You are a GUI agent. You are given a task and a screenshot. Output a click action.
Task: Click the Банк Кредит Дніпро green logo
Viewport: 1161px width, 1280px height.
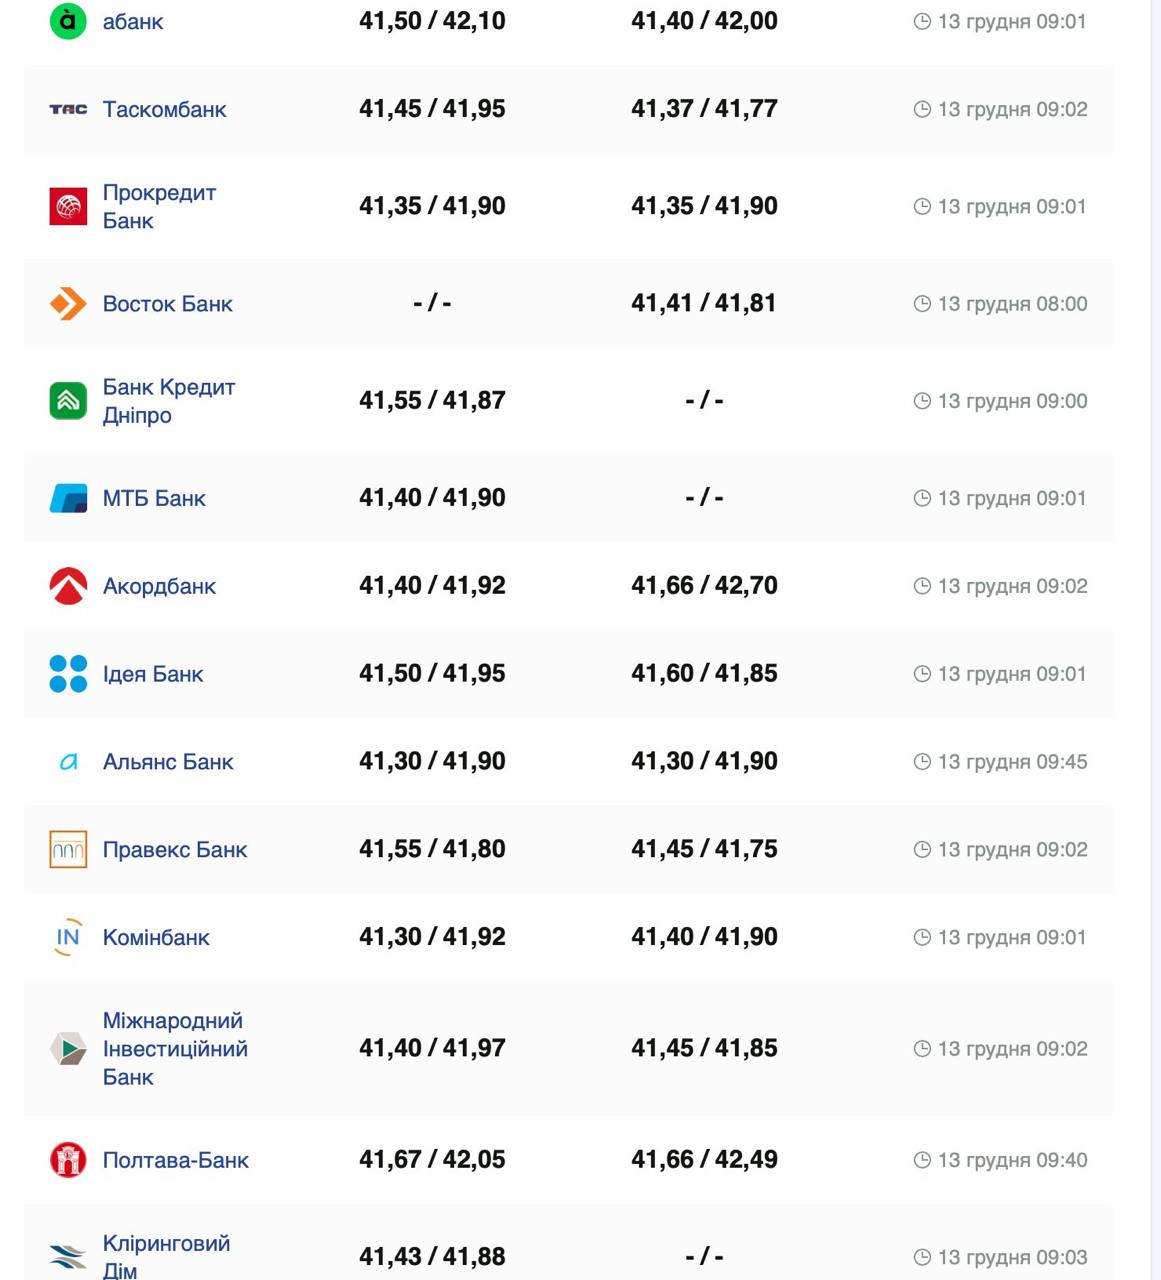tap(68, 401)
